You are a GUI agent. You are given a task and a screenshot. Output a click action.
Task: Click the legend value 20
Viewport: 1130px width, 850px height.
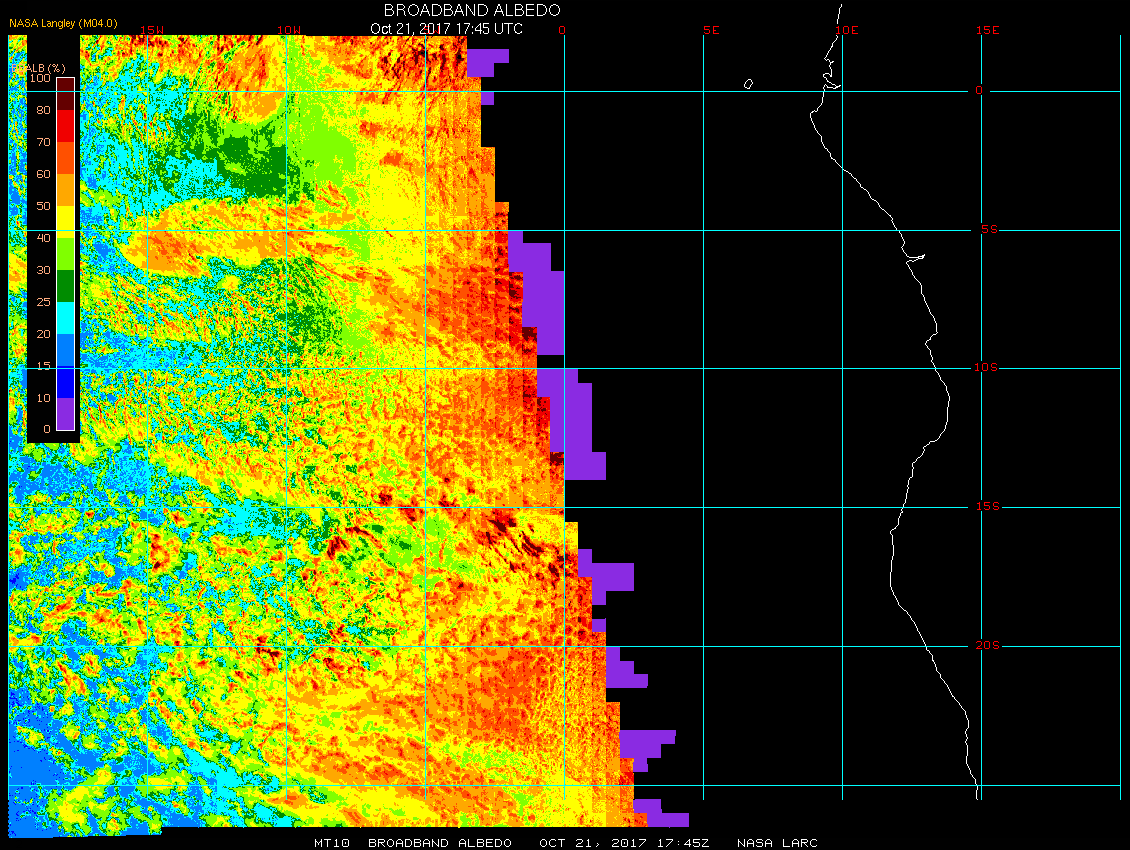tap(44, 334)
